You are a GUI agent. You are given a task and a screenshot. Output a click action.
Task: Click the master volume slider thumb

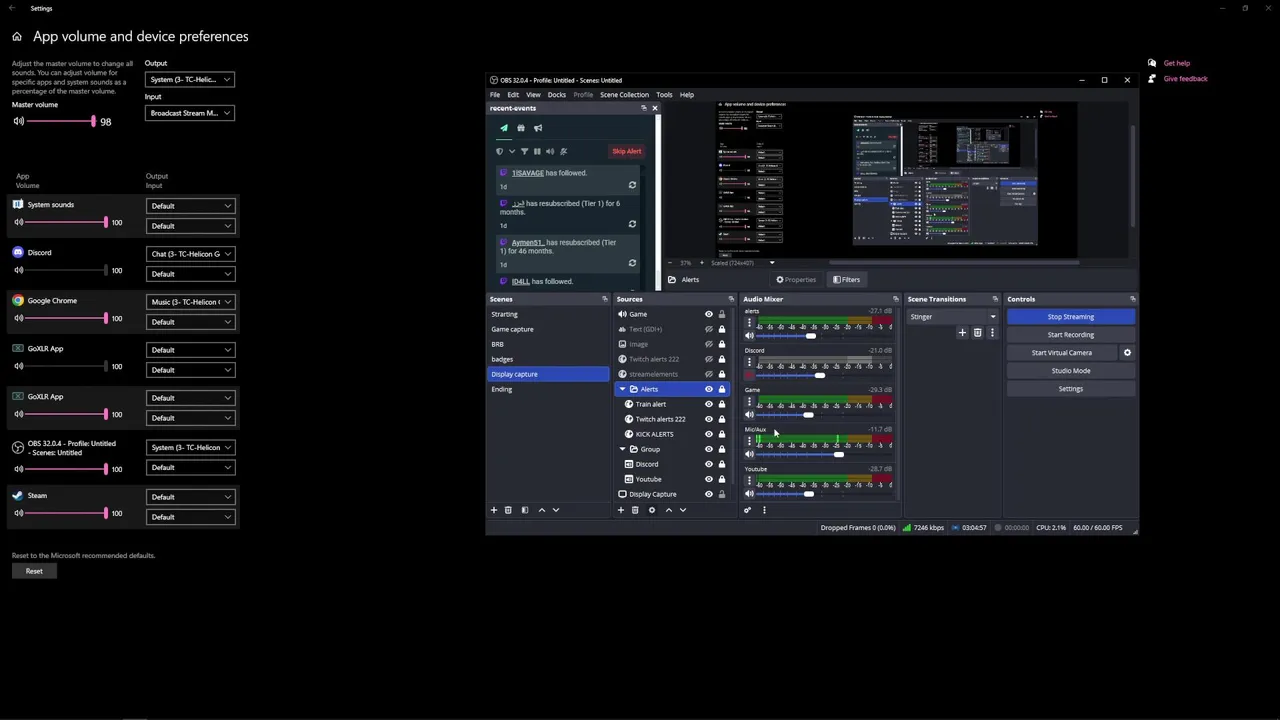[x=94, y=121]
